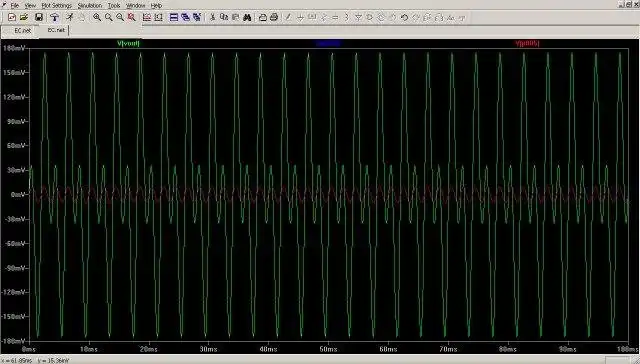The width and height of the screenshot is (640, 364).
Task: Open the Control Panel hammer icon
Action: click(54, 17)
